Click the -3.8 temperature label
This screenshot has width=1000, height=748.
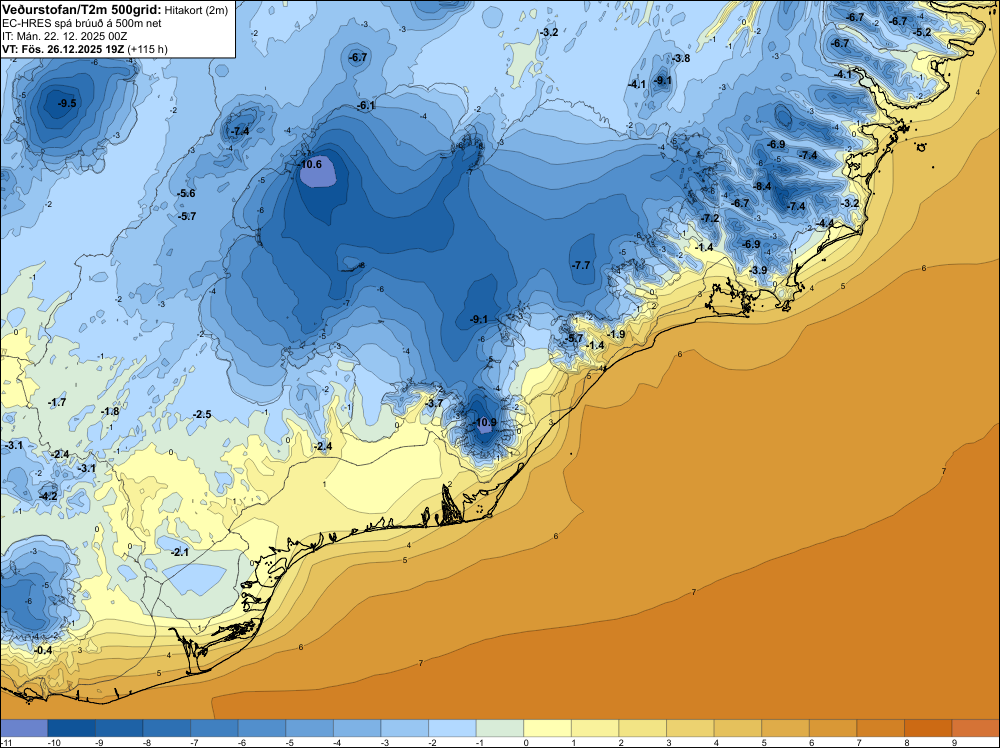[x=680, y=58]
